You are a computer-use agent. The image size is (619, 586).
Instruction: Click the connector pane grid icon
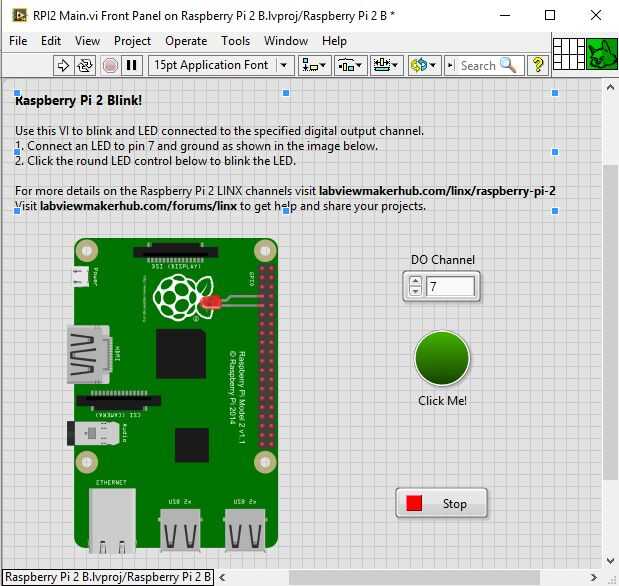[569, 54]
